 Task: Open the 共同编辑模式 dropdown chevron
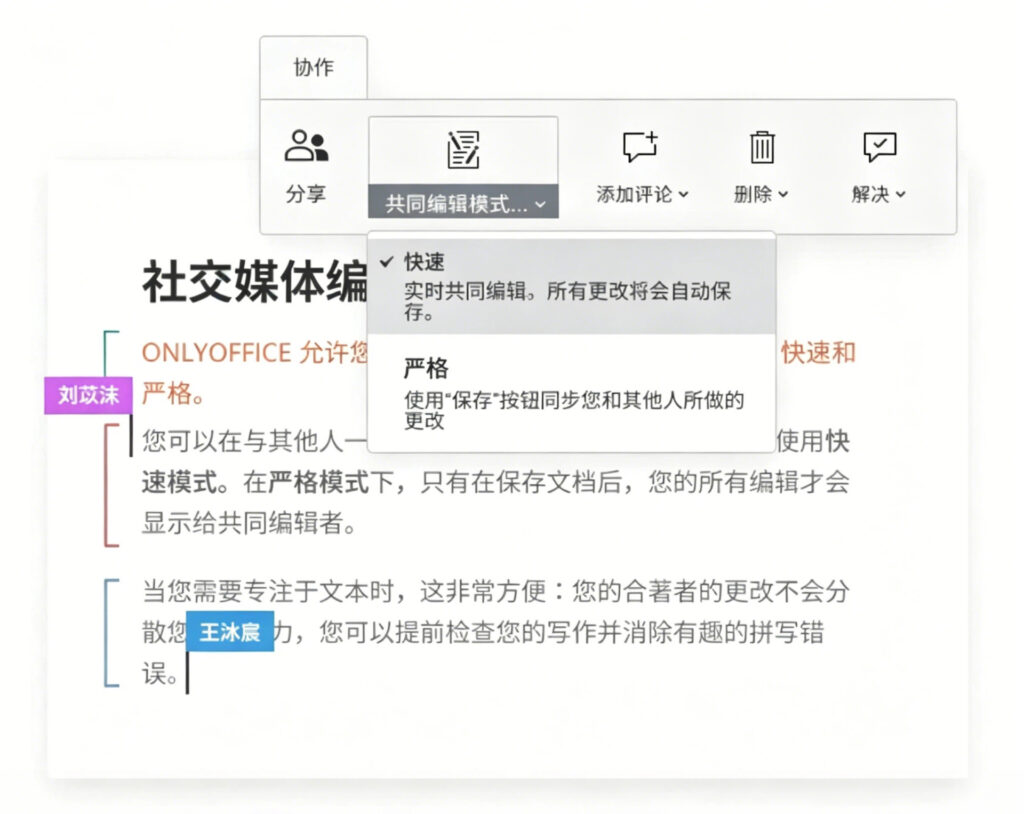tap(540, 203)
